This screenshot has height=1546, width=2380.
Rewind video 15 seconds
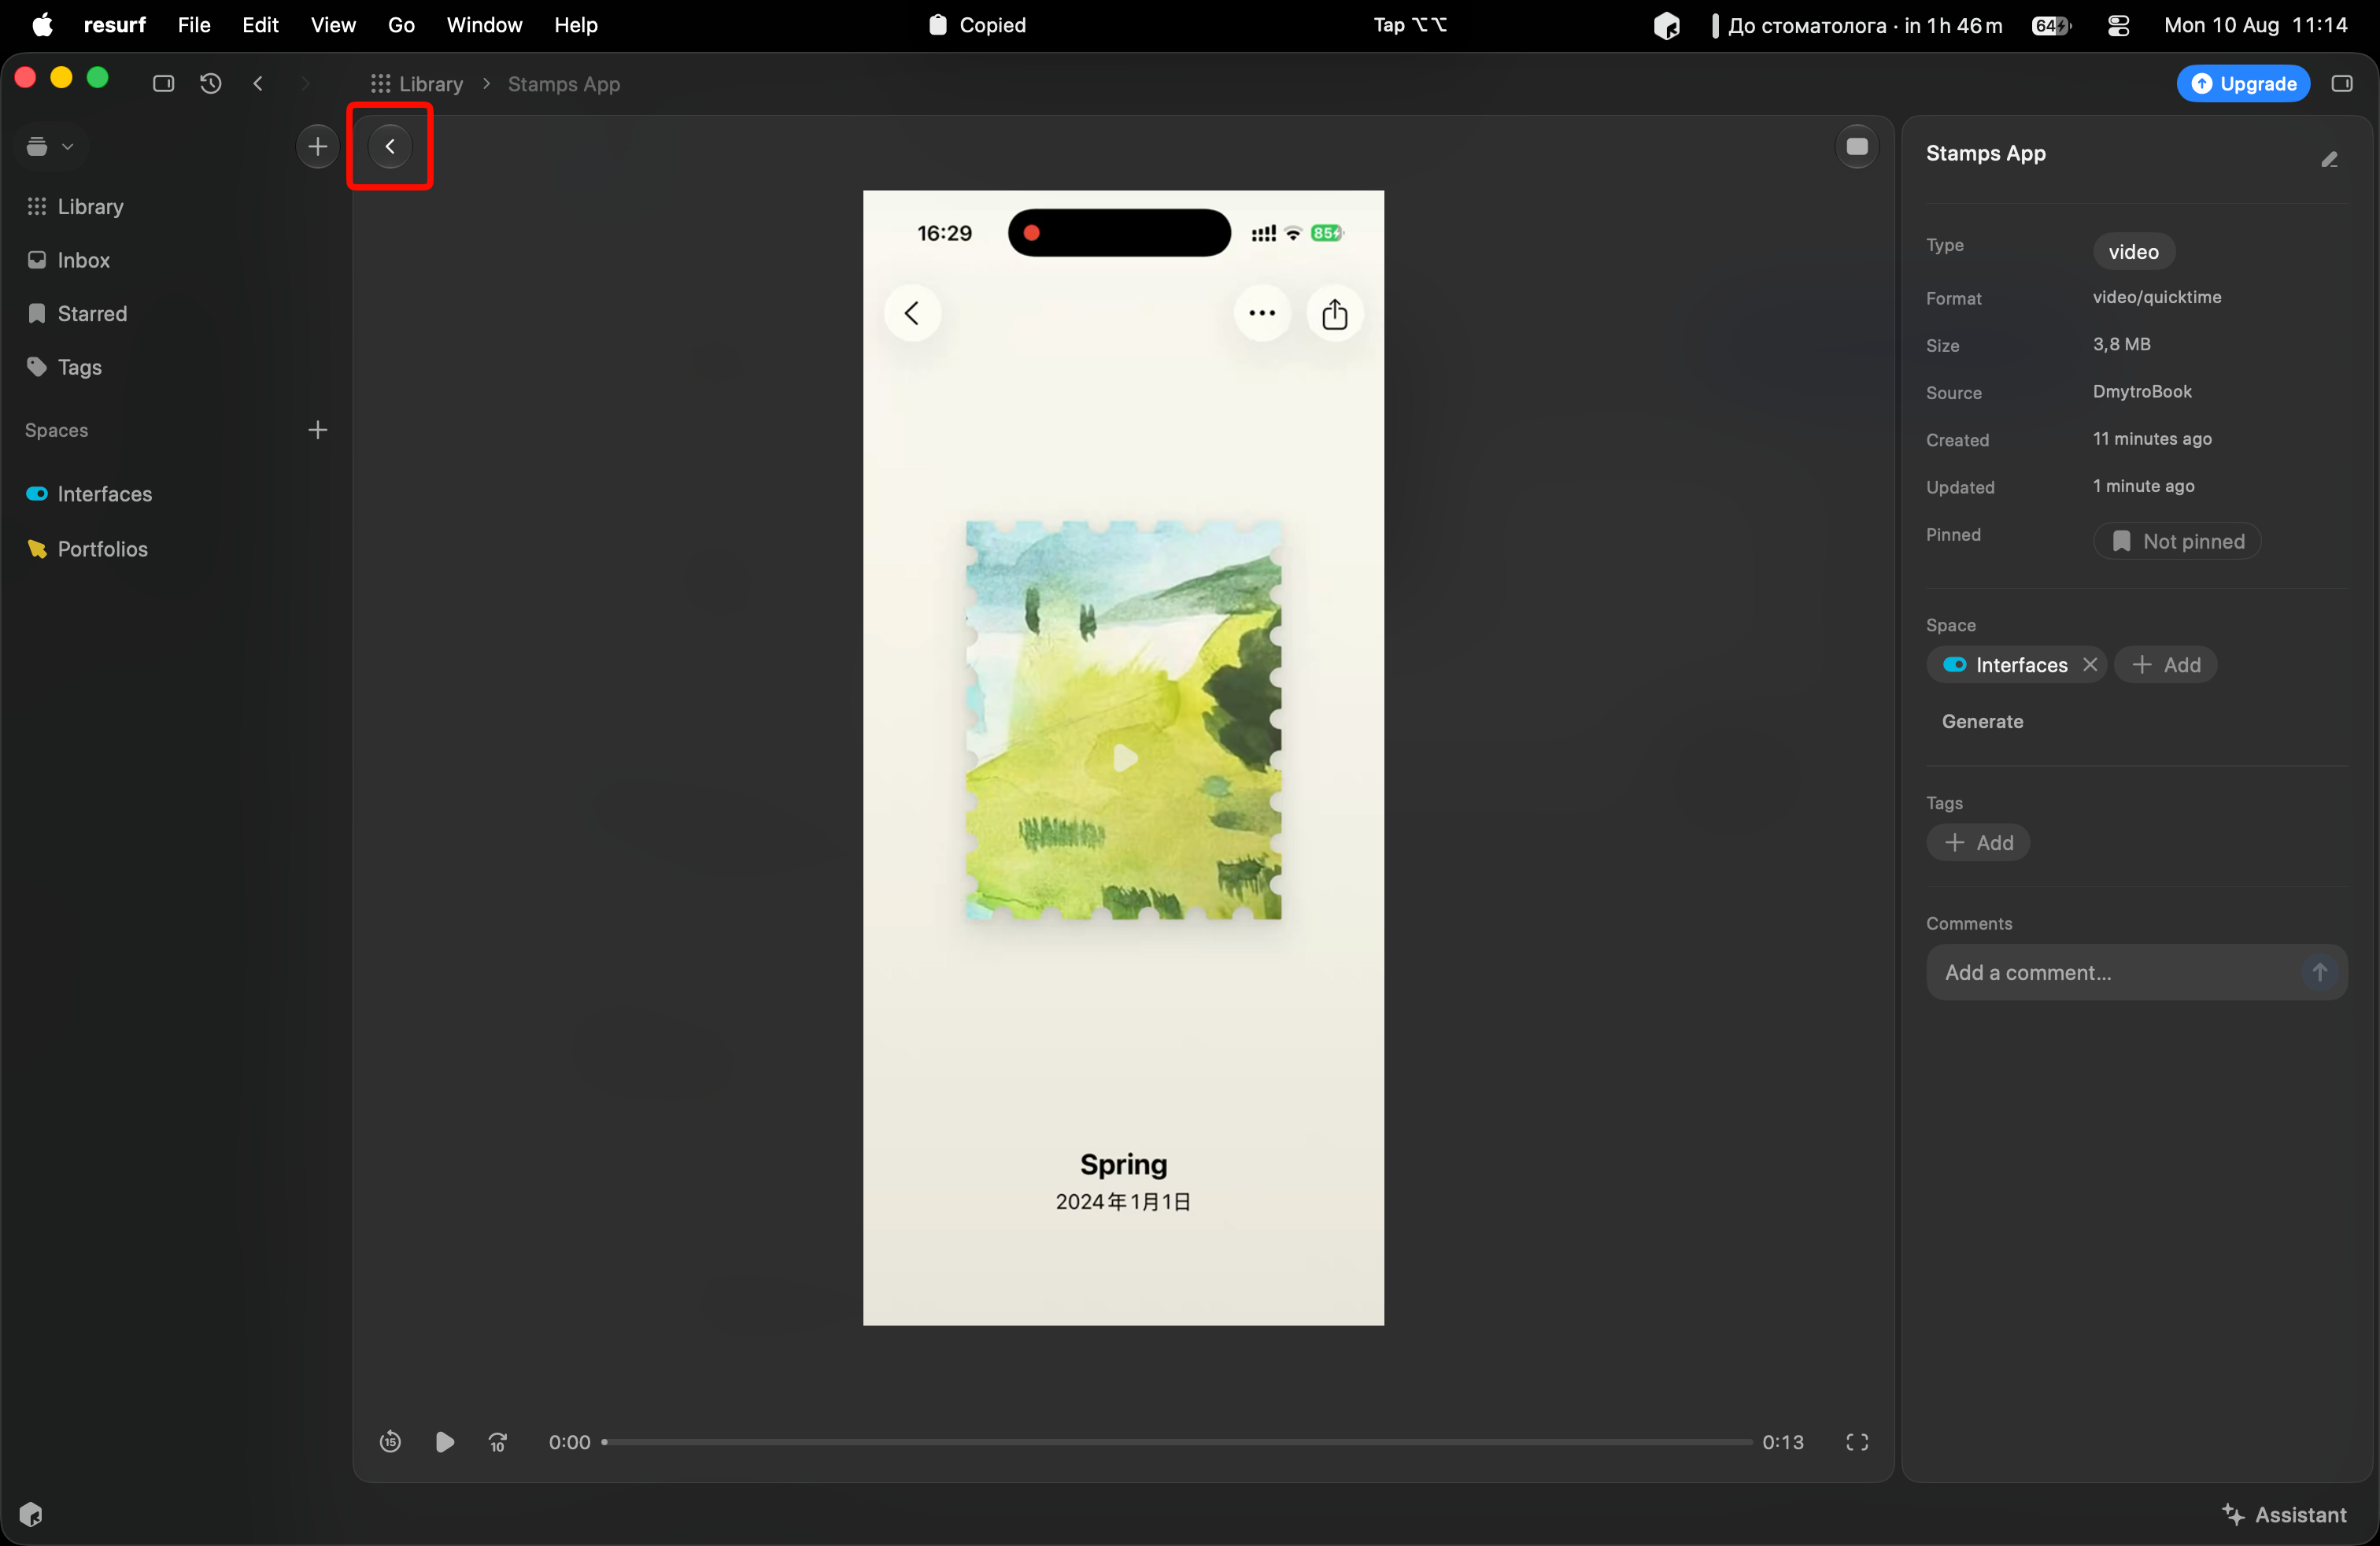tap(391, 1442)
